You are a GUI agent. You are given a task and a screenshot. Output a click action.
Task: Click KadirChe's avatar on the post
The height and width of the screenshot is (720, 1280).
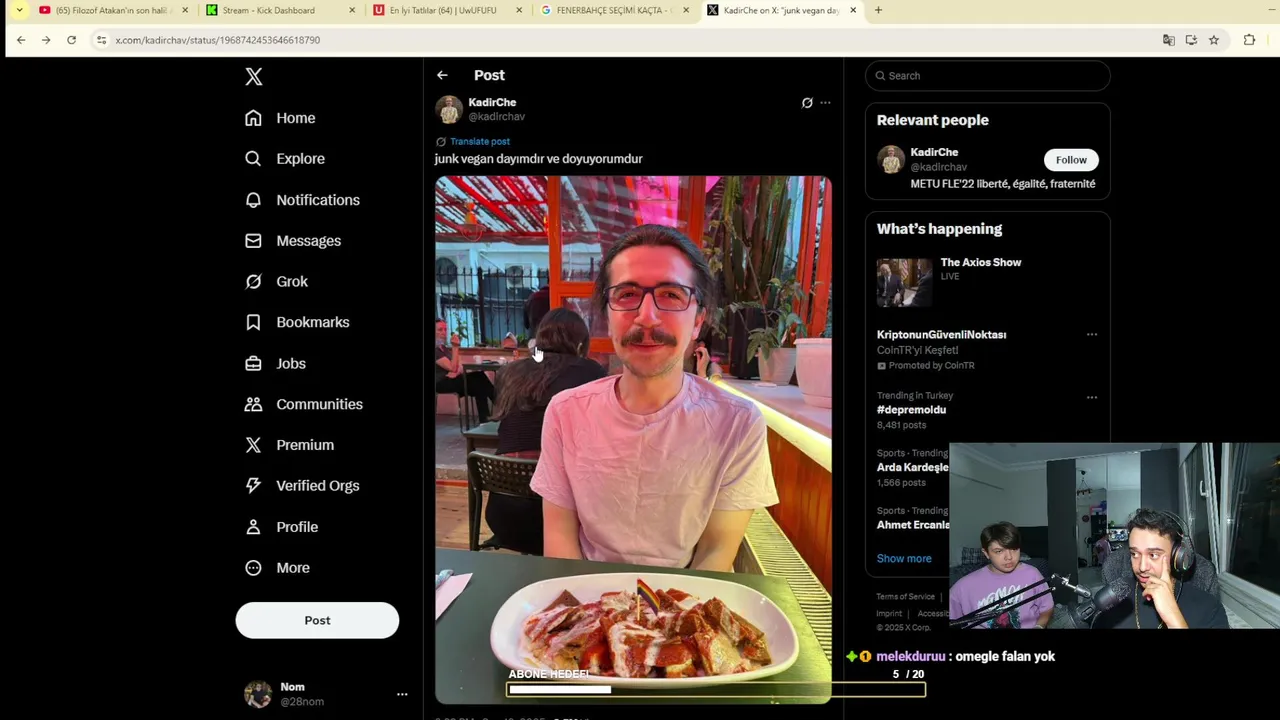coord(449,109)
